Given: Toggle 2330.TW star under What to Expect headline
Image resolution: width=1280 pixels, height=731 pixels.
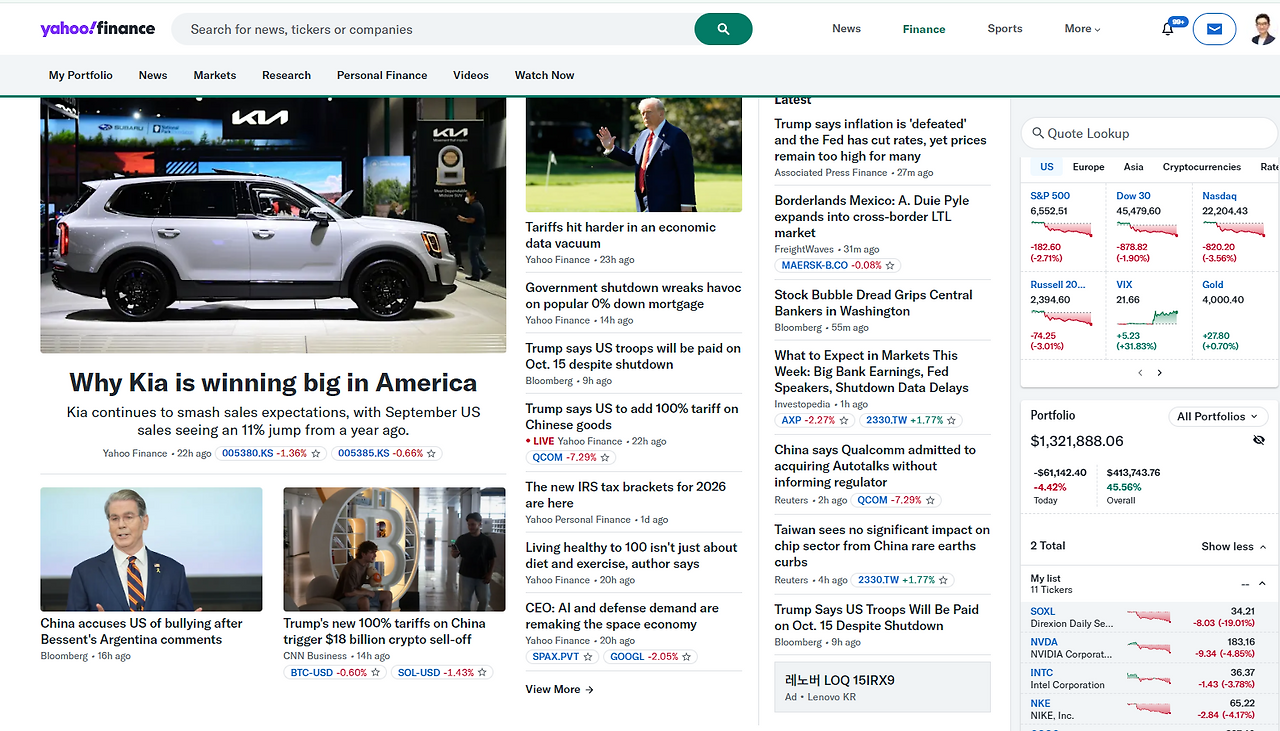Looking at the screenshot, I should pos(952,420).
